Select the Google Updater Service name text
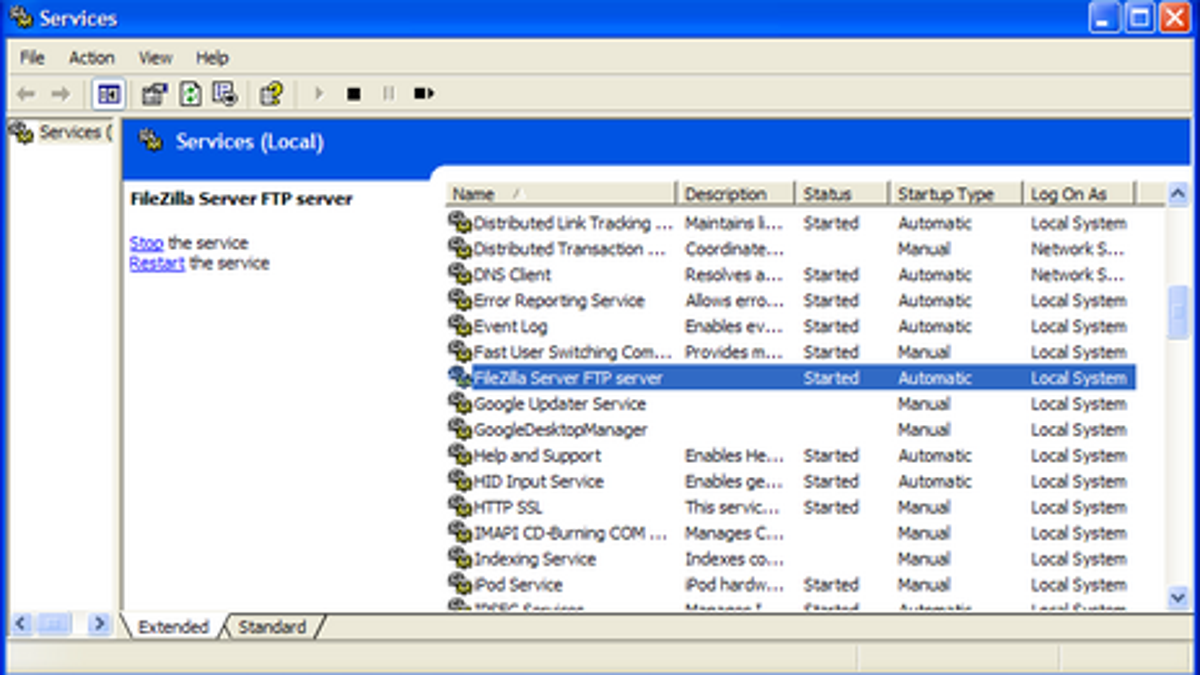This screenshot has width=1200, height=675. coord(560,404)
